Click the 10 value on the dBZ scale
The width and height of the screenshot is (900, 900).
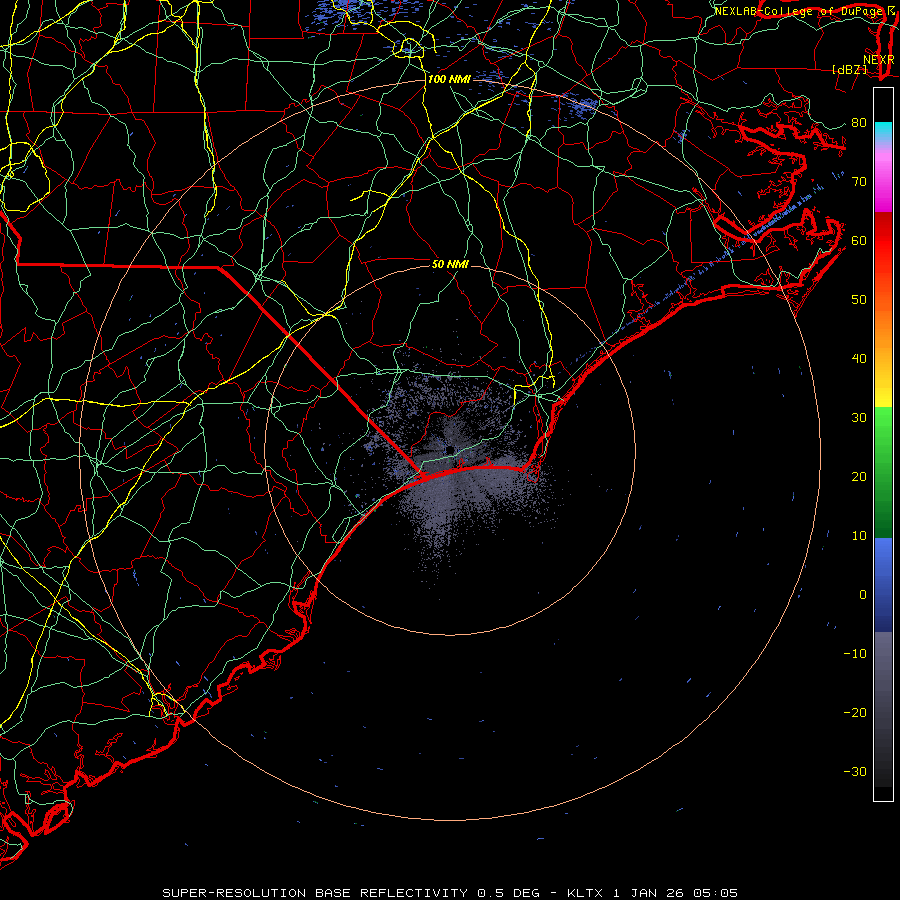(859, 536)
